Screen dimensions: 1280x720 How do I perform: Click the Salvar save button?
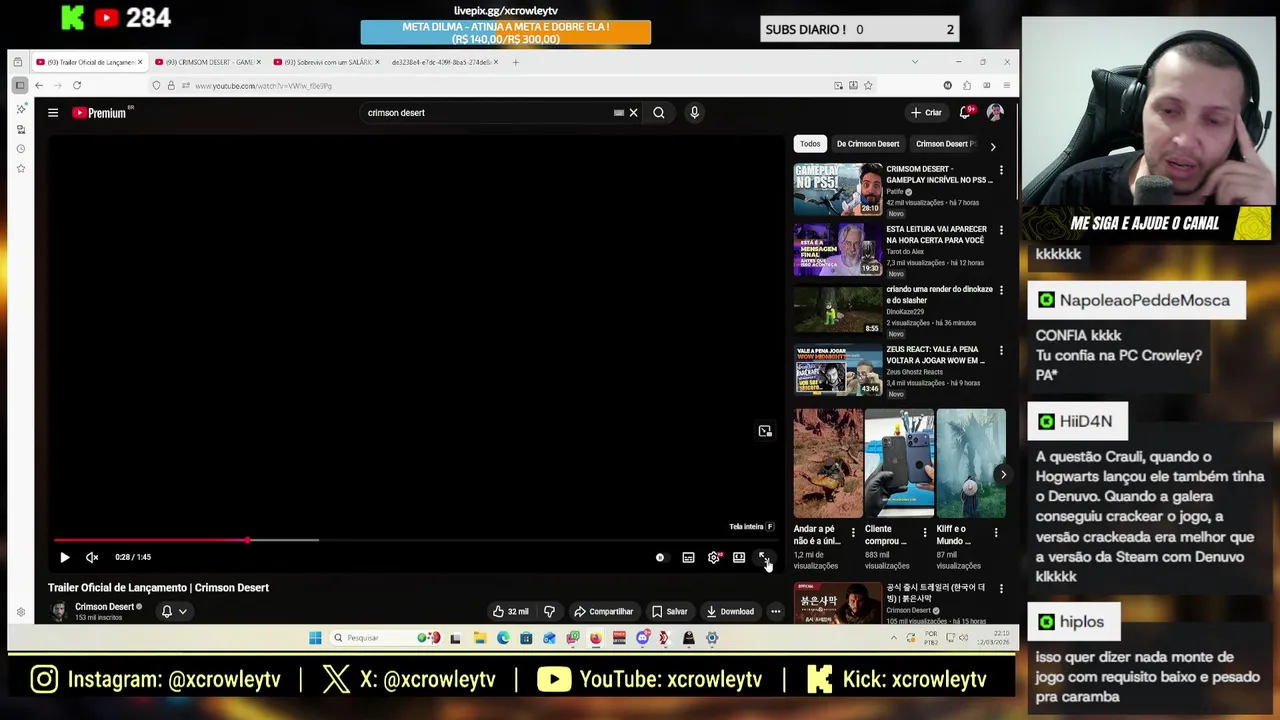(x=670, y=612)
